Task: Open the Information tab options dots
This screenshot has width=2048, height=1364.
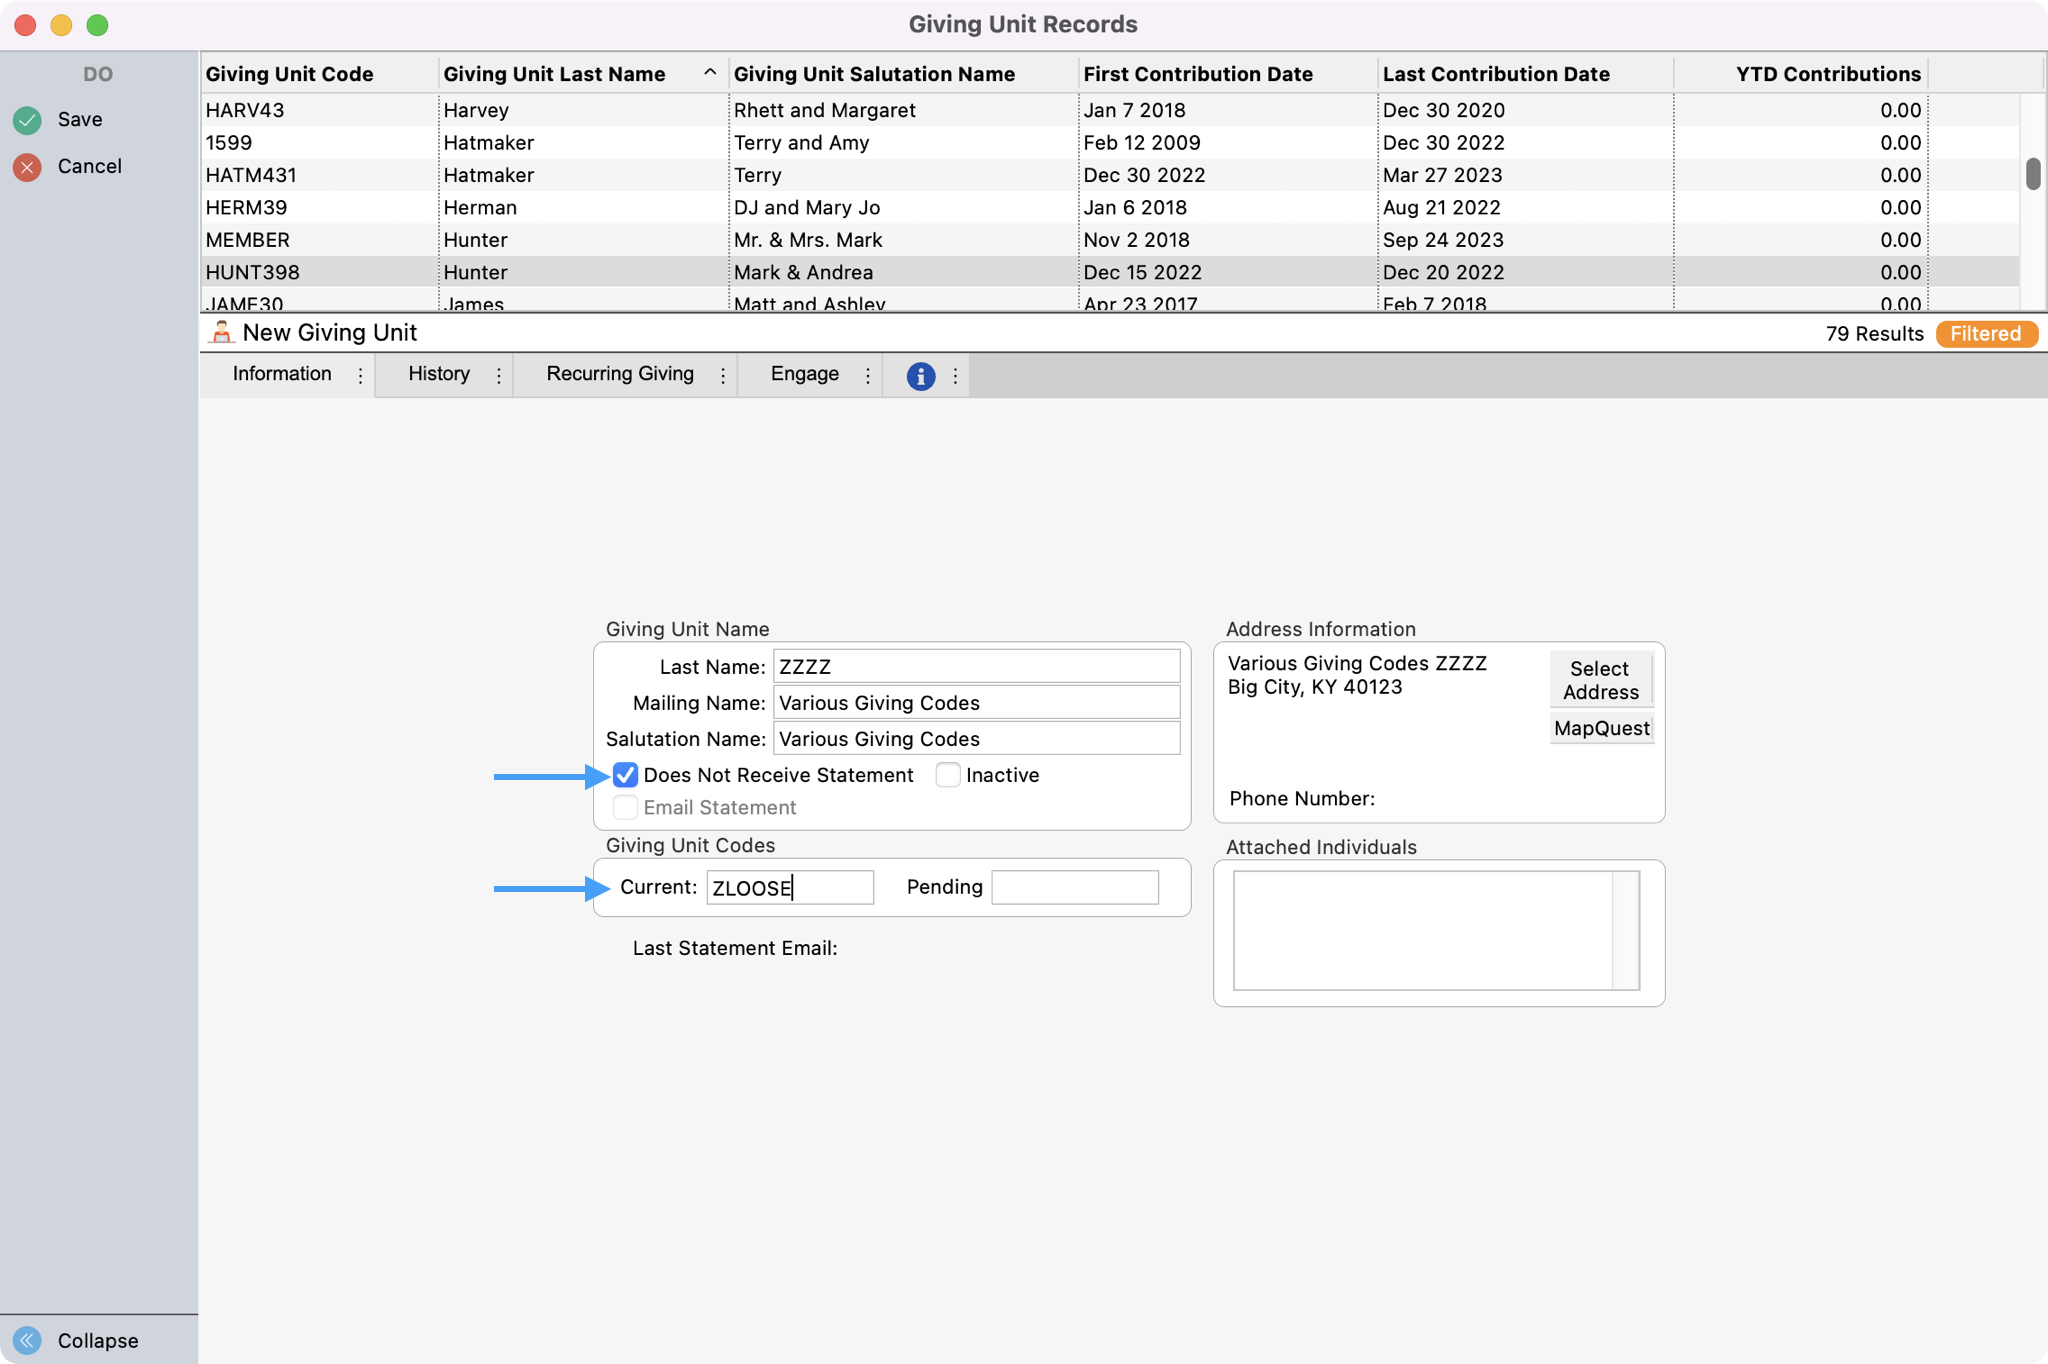Action: 360,376
